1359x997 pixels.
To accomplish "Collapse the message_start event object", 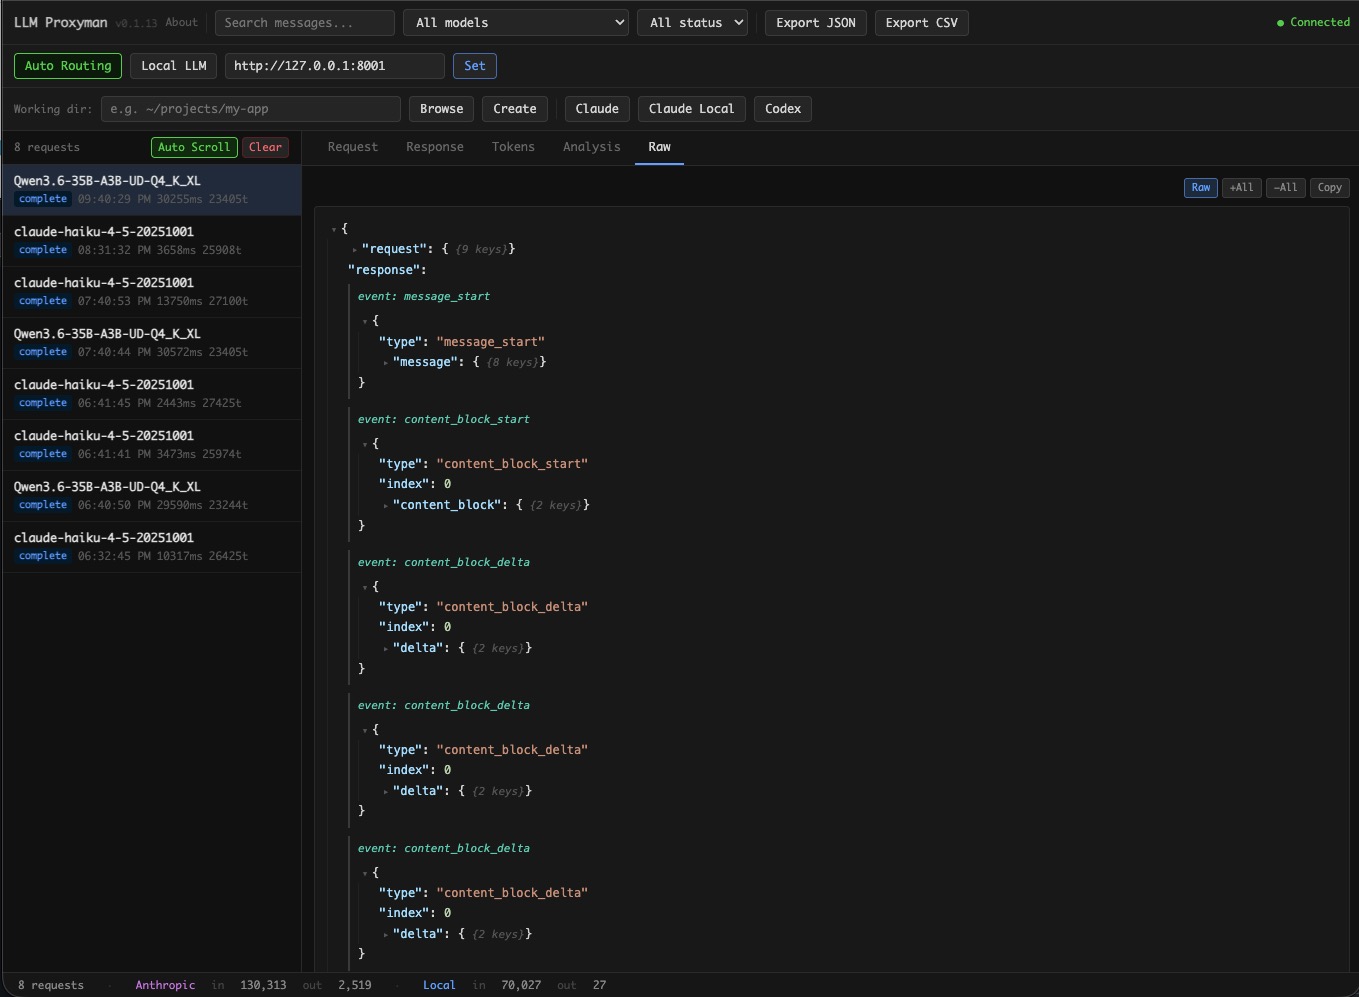I will point(365,322).
